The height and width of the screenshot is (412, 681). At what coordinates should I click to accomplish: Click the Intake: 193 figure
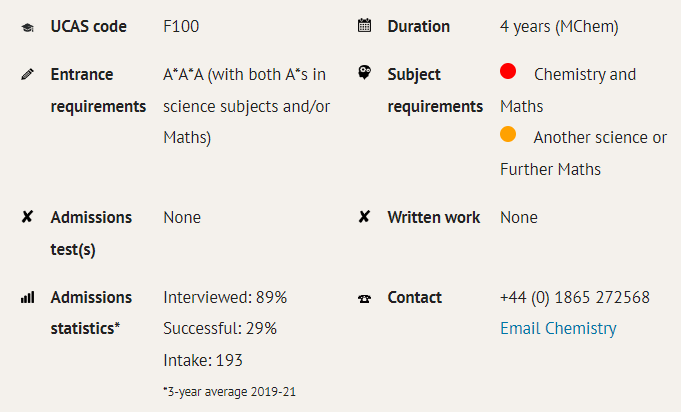pos(203,360)
